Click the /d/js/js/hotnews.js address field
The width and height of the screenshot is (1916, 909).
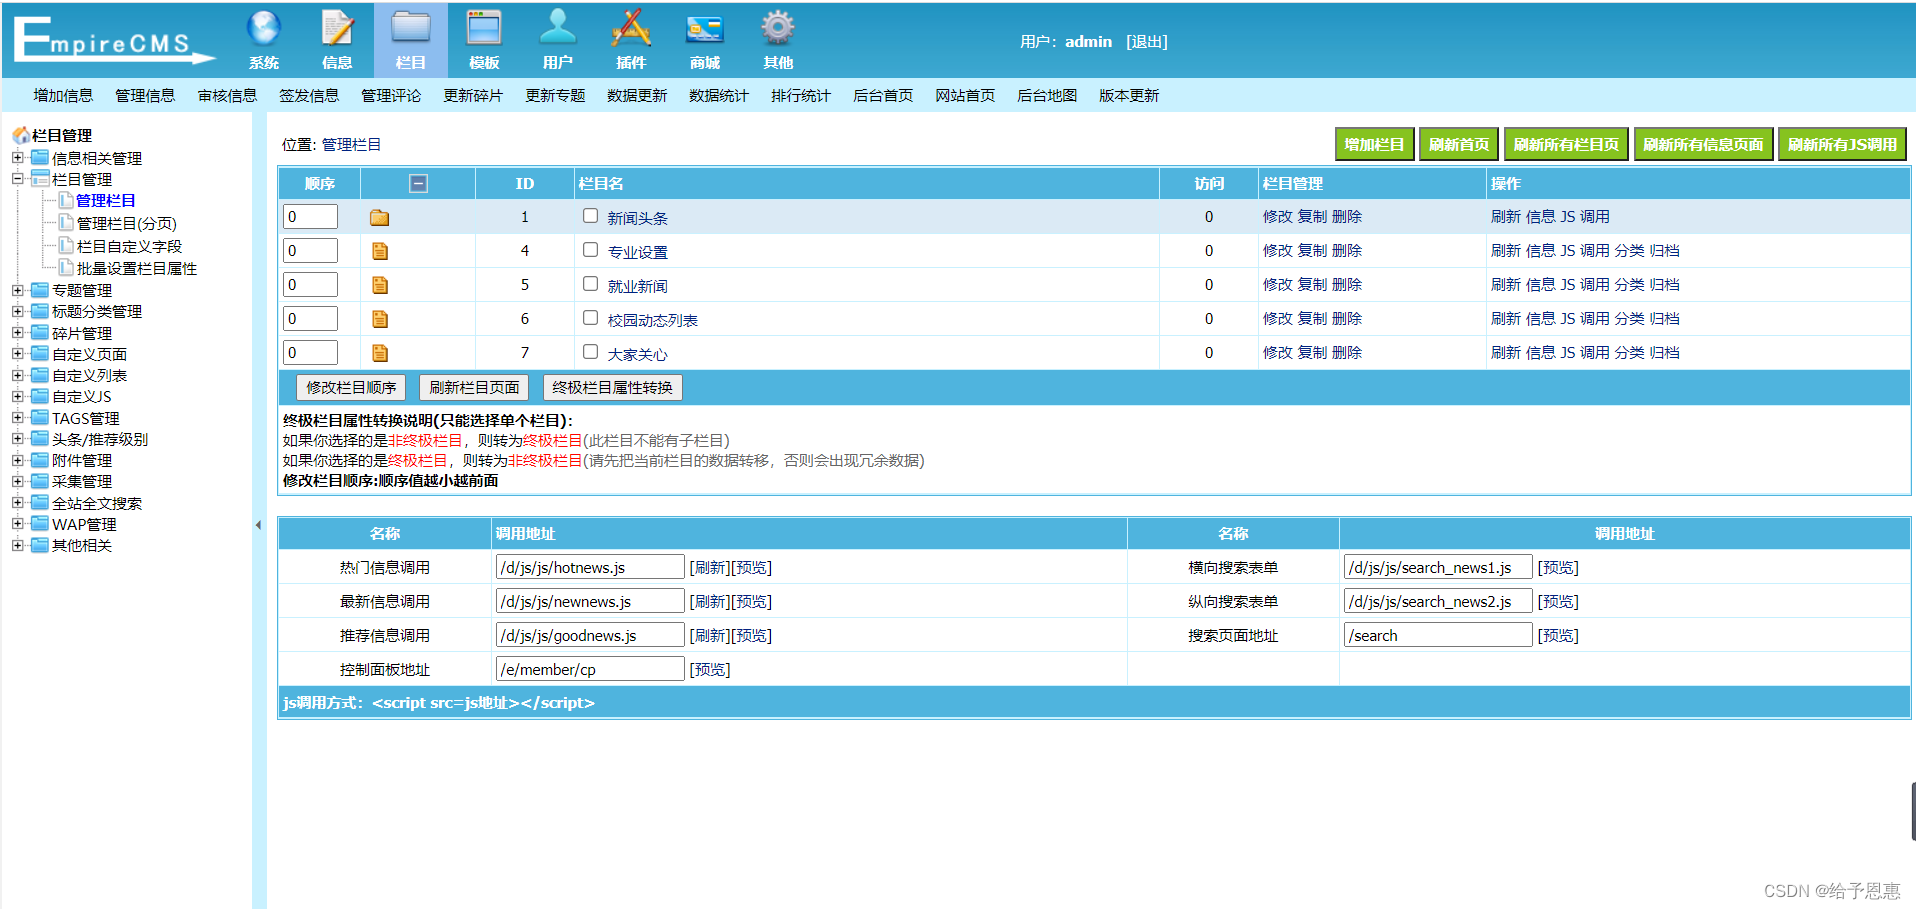tap(590, 567)
